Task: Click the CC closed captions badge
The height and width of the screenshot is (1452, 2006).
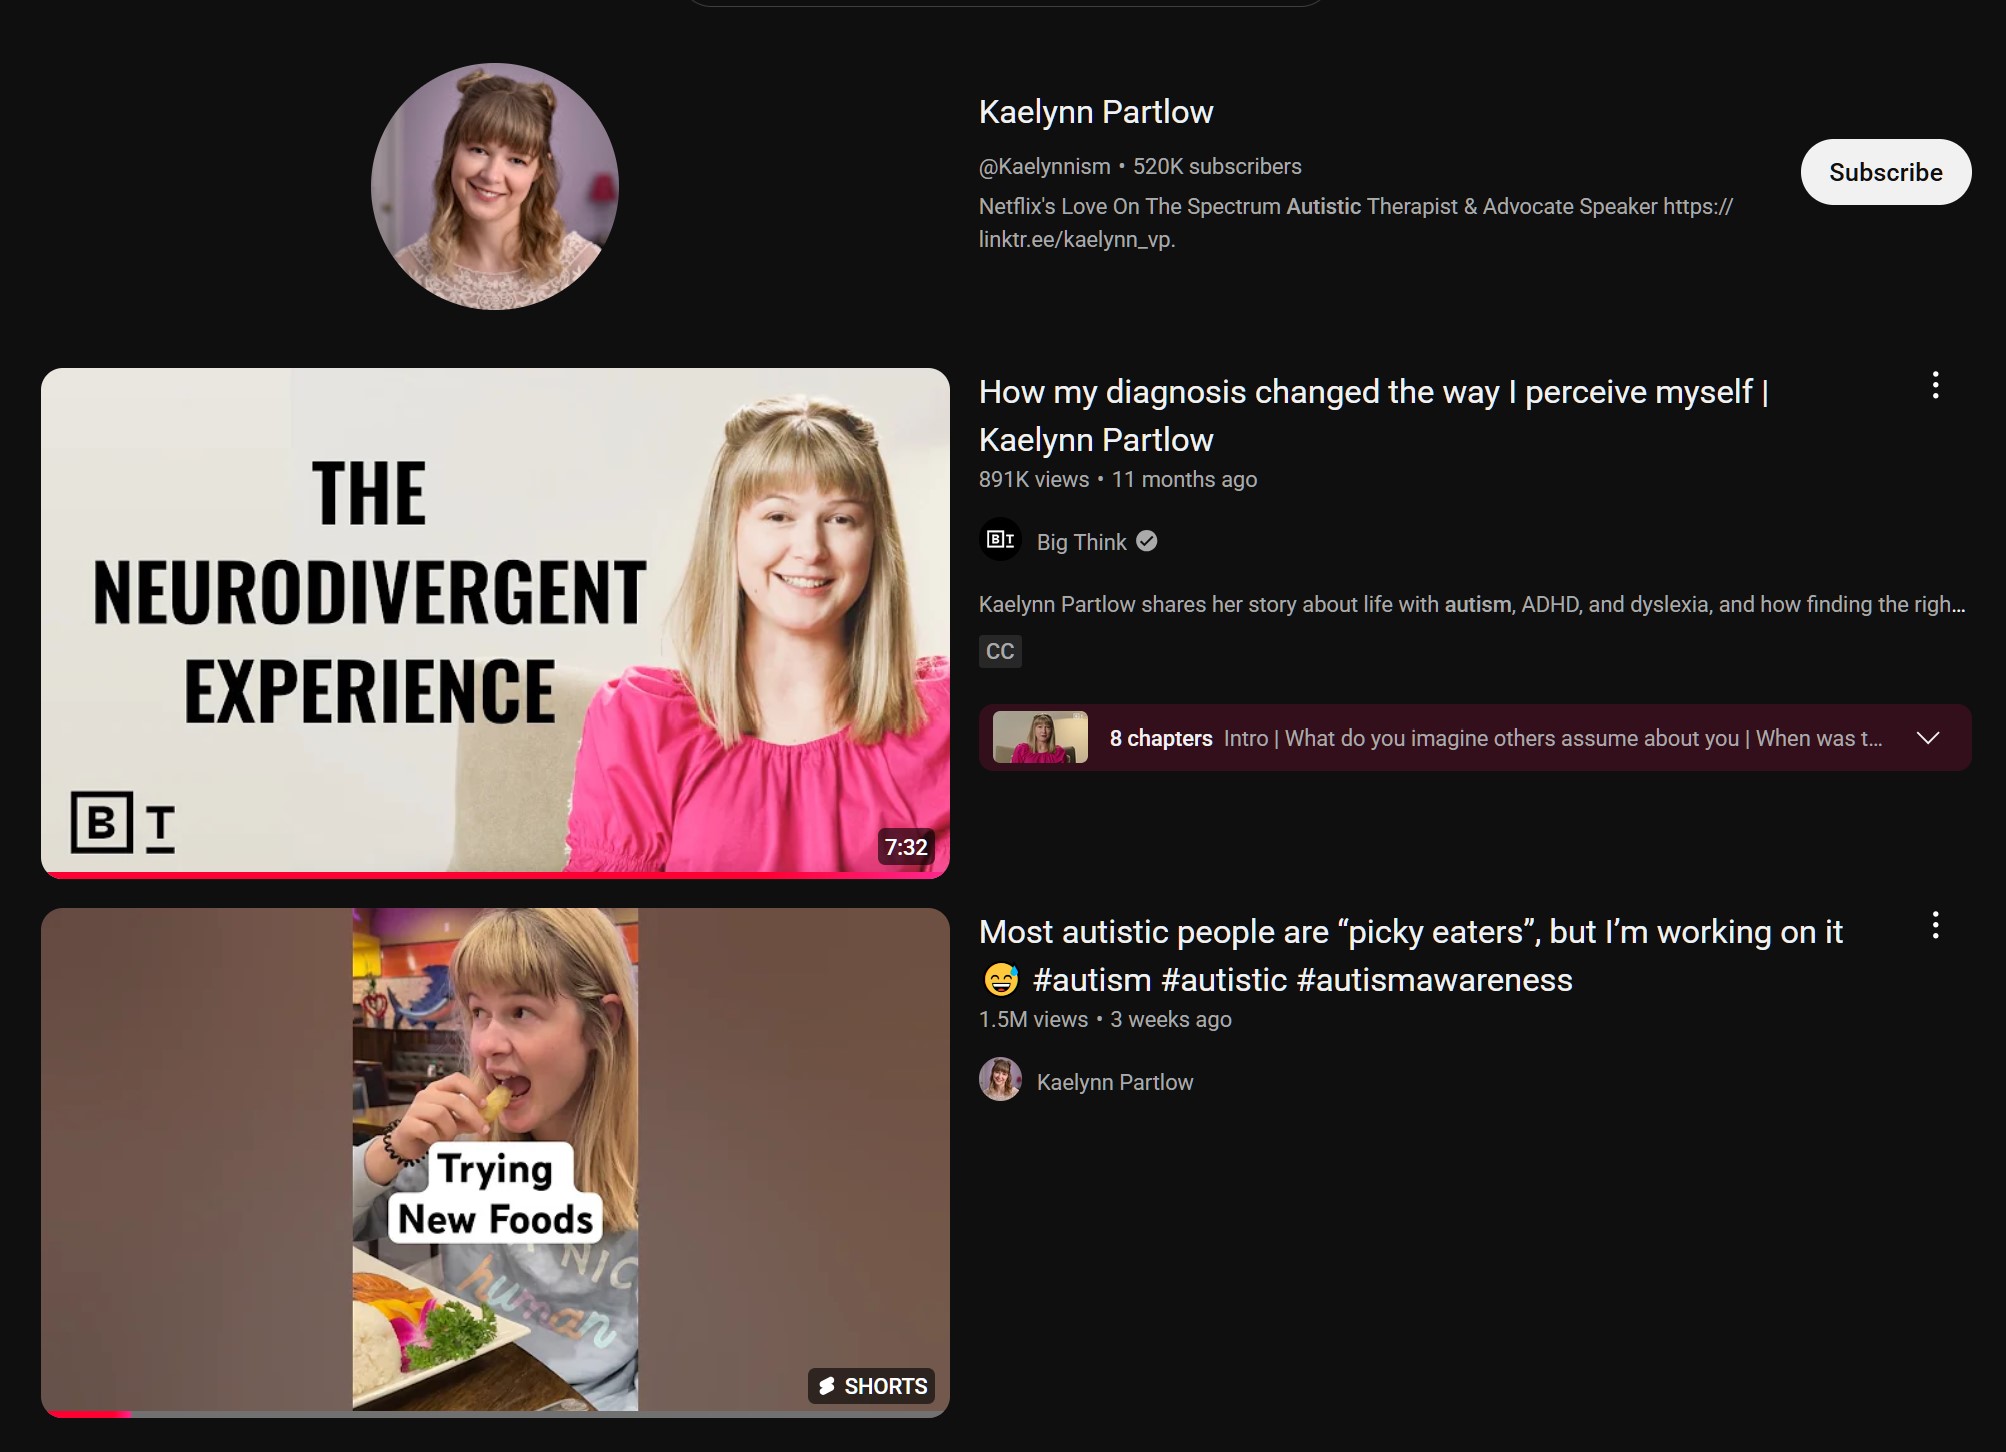Action: pos(1000,651)
